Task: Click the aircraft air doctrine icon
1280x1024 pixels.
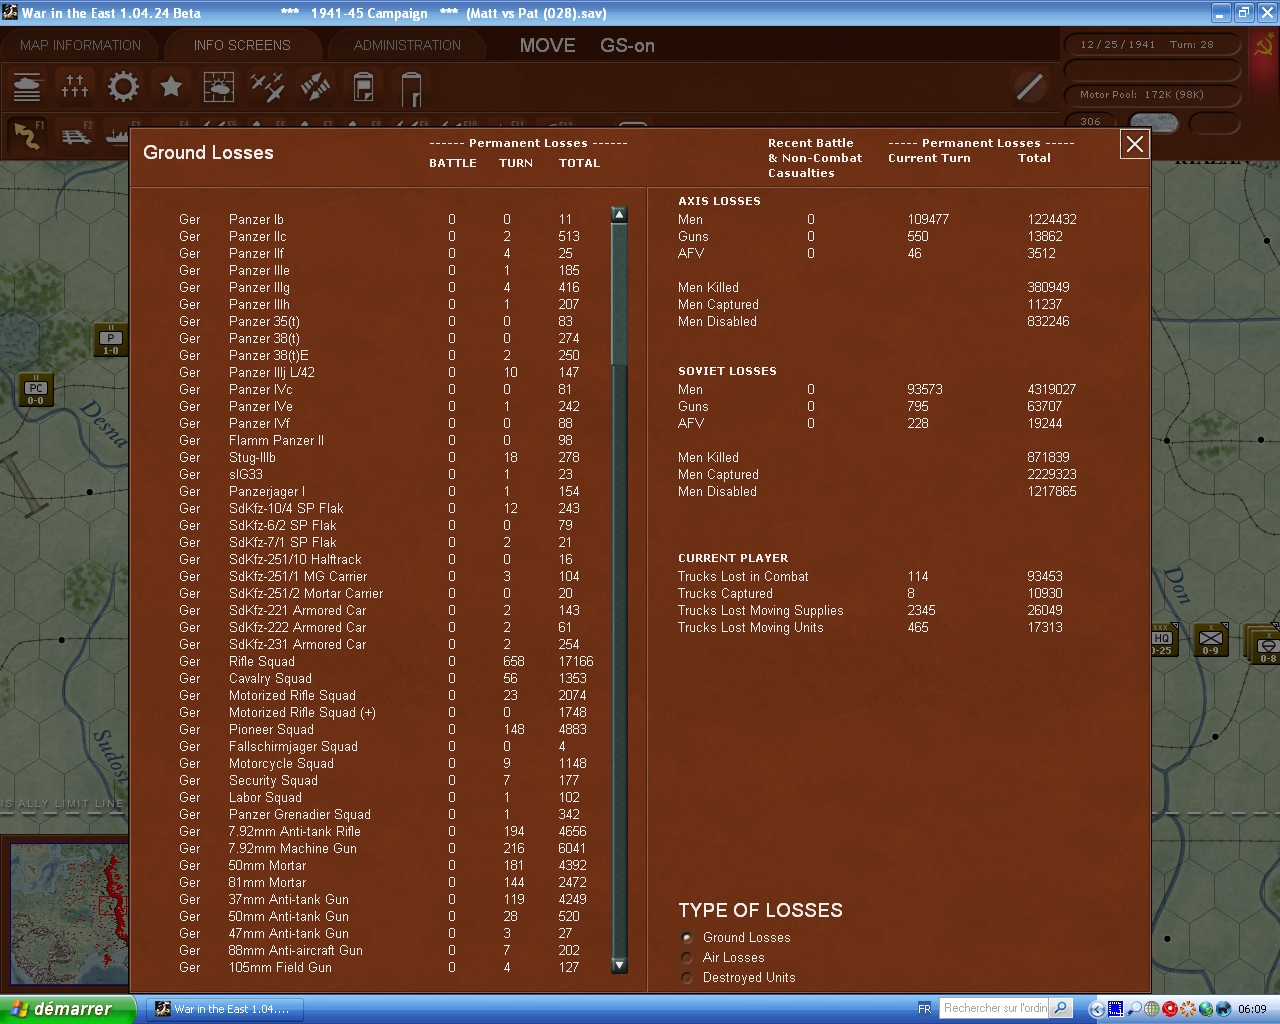Action: tap(267, 87)
